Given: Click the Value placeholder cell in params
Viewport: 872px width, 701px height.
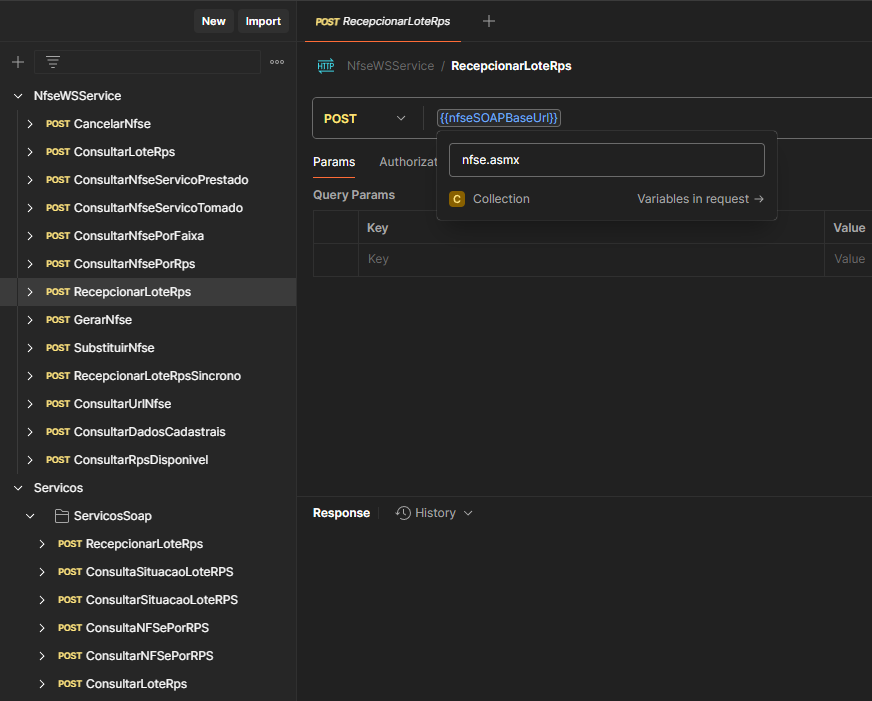Looking at the screenshot, I should pos(849,259).
